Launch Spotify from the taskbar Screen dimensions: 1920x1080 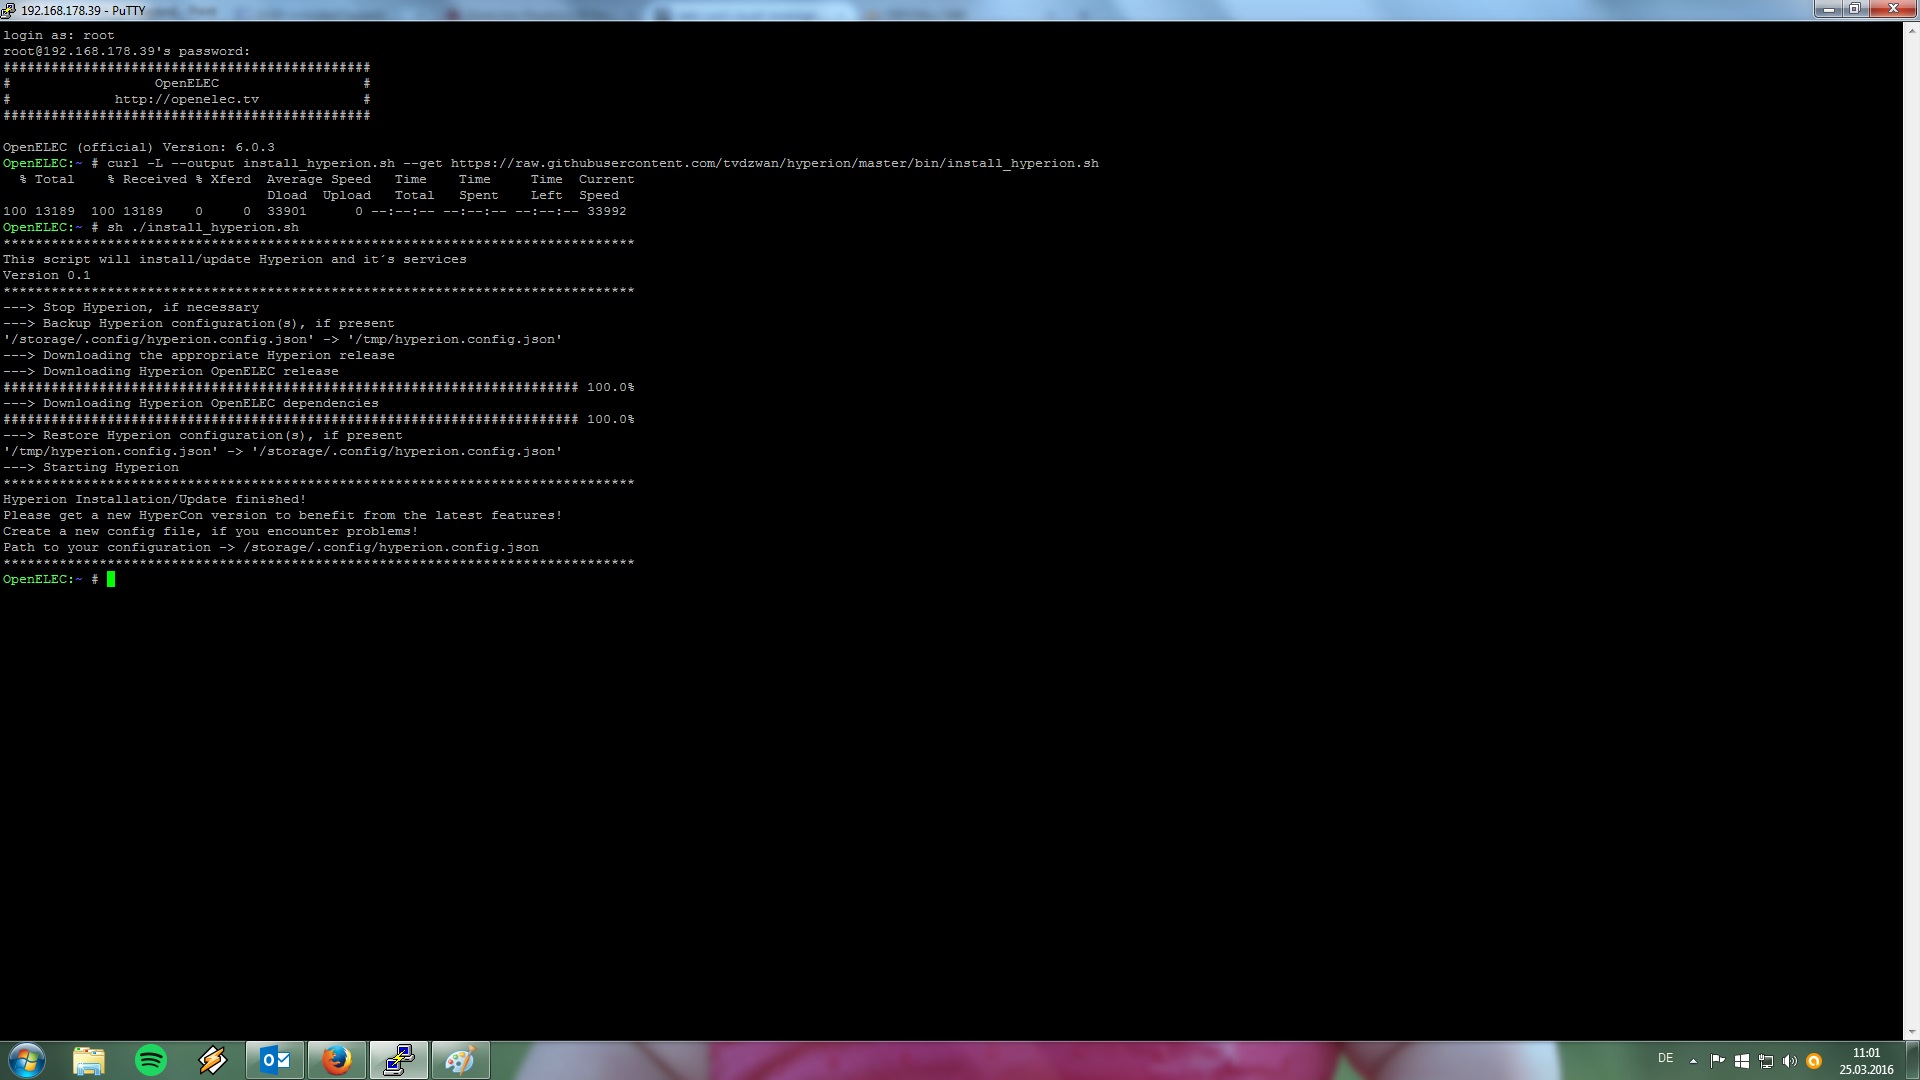151,1060
